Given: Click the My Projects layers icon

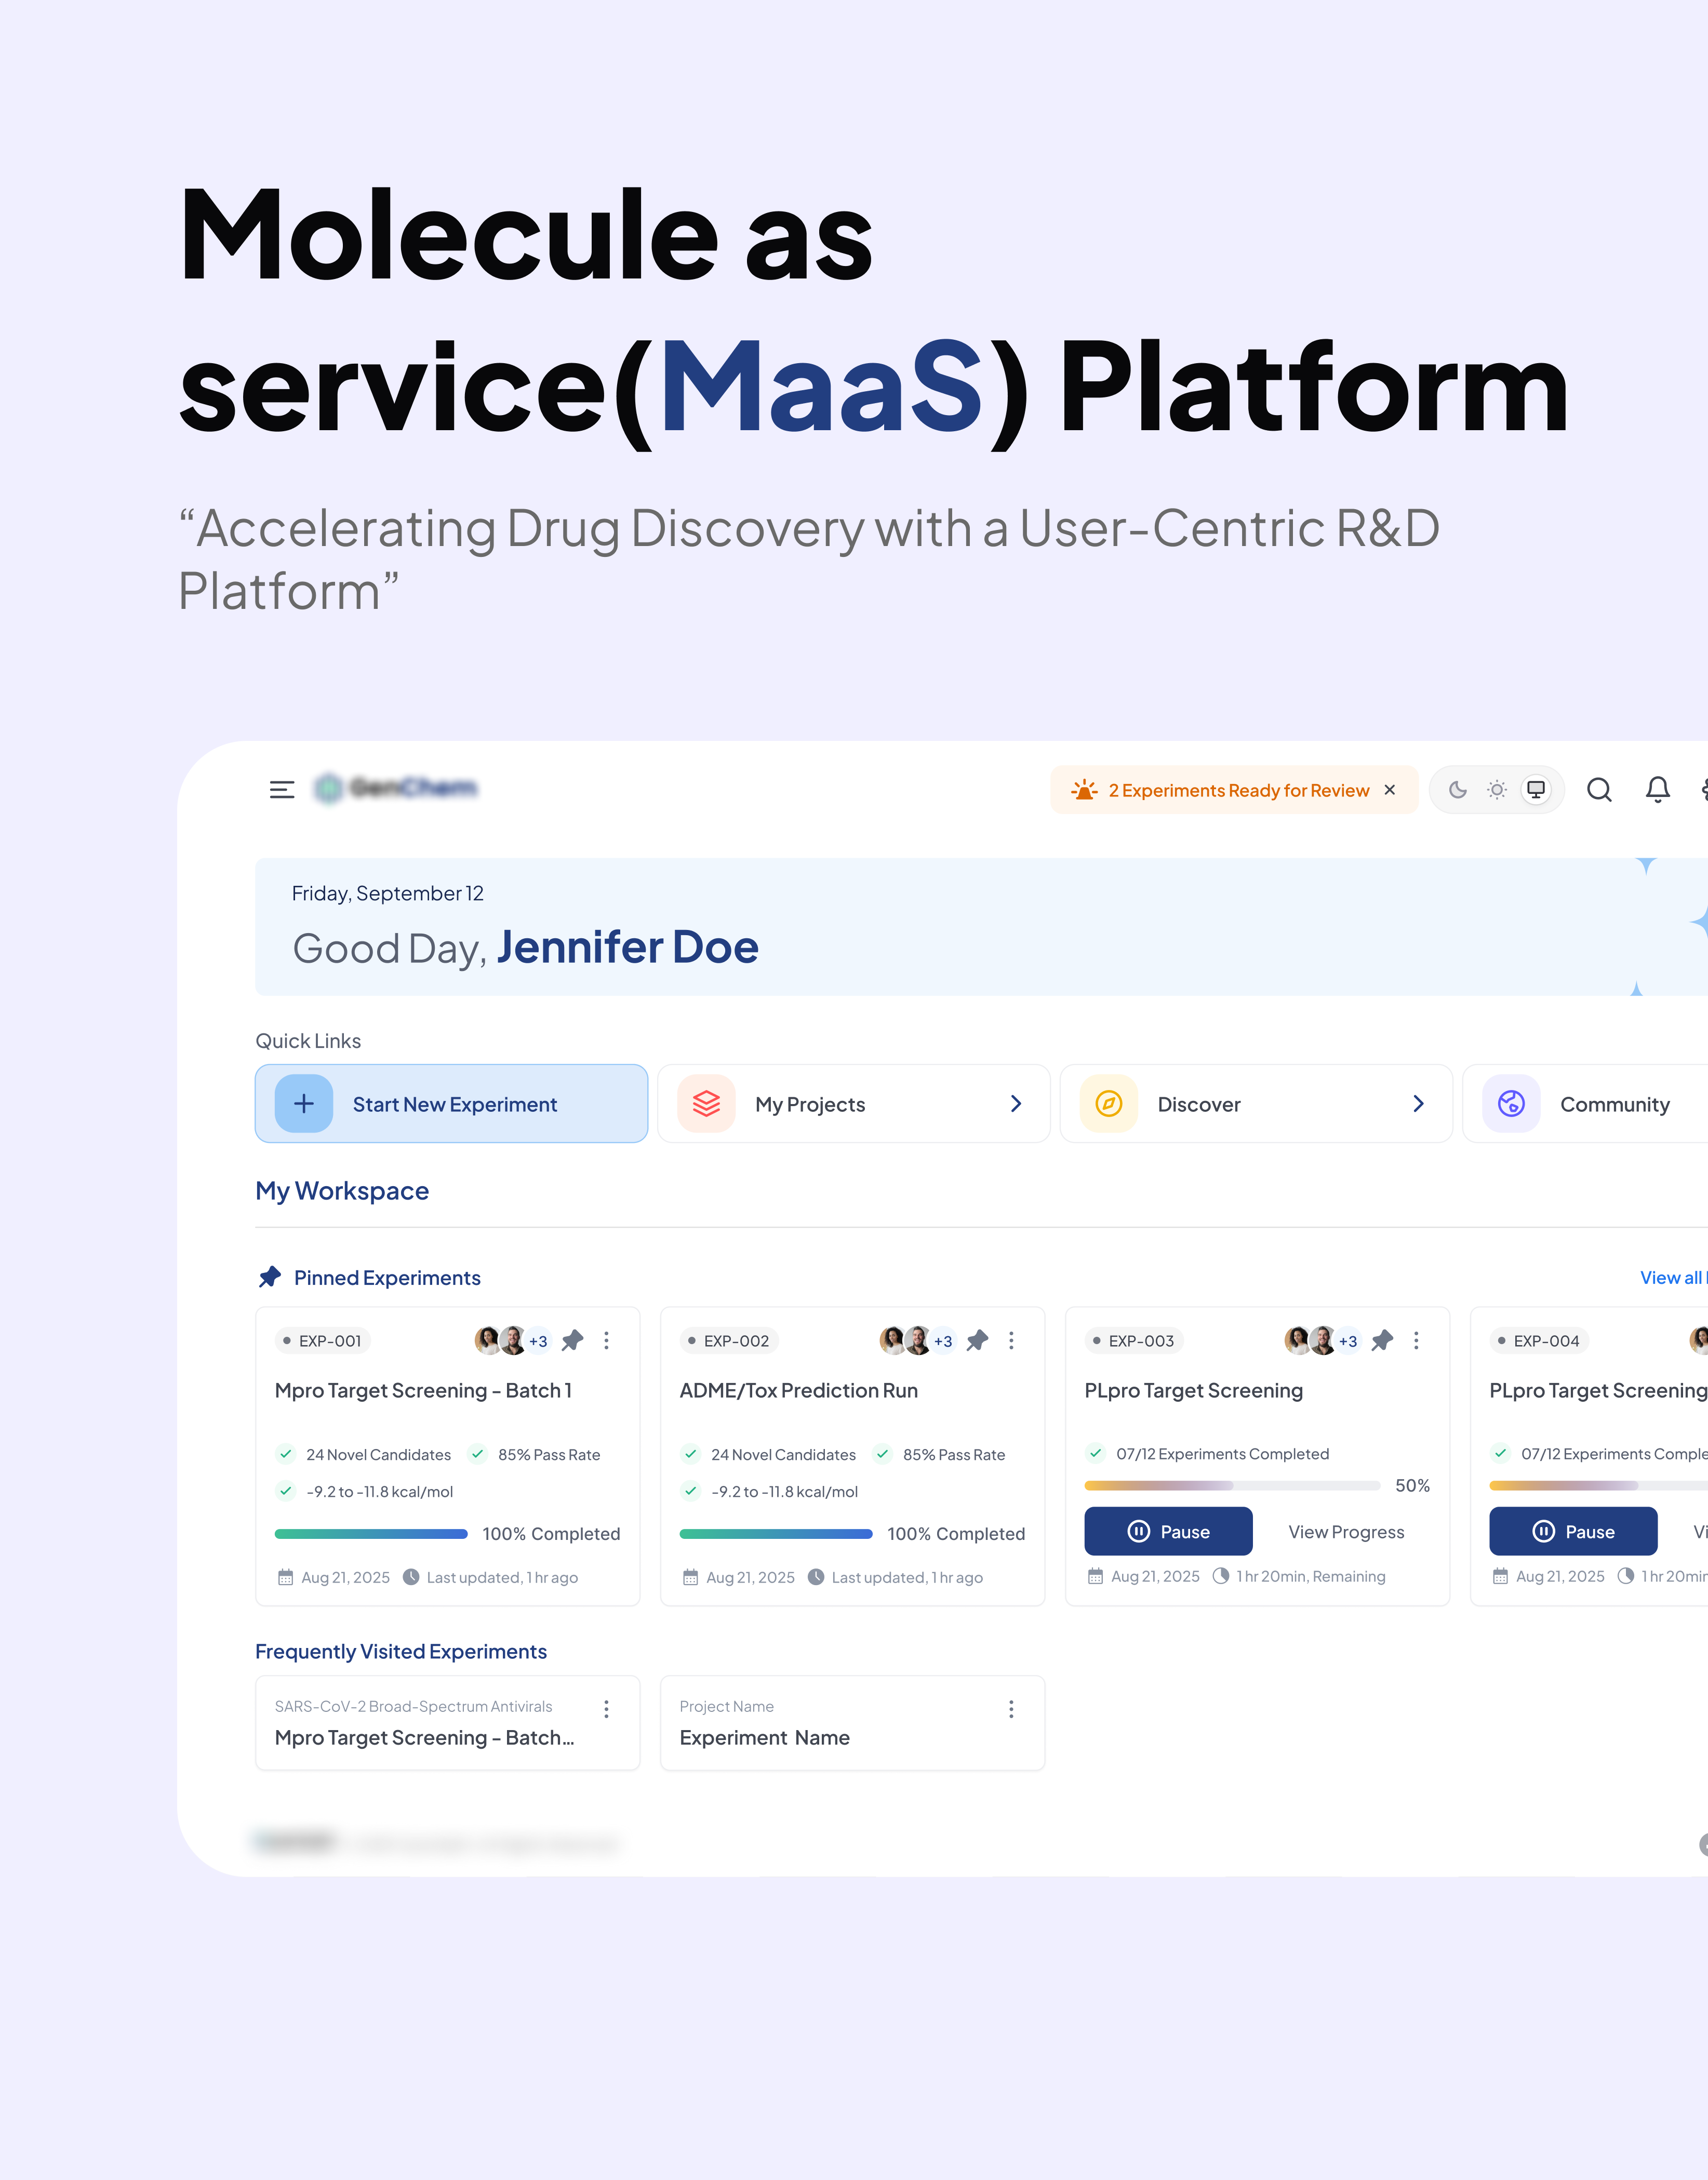Looking at the screenshot, I should click(x=706, y=1104).
